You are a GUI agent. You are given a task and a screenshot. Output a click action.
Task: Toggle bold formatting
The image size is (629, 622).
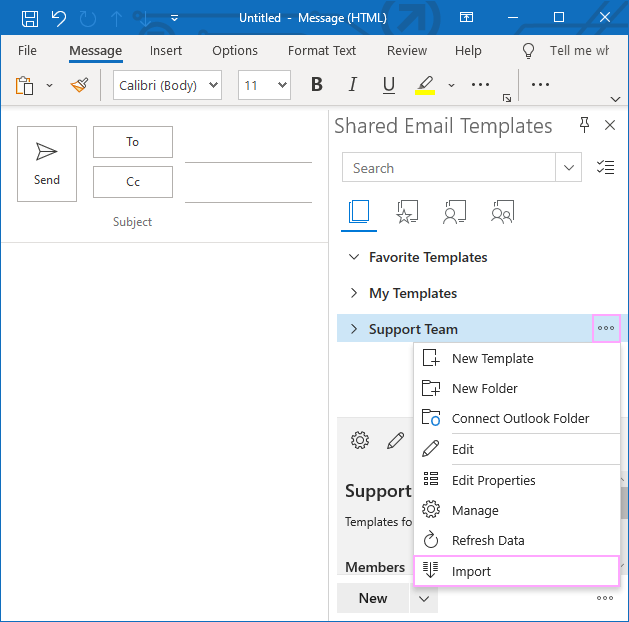(x=317, y=85)
